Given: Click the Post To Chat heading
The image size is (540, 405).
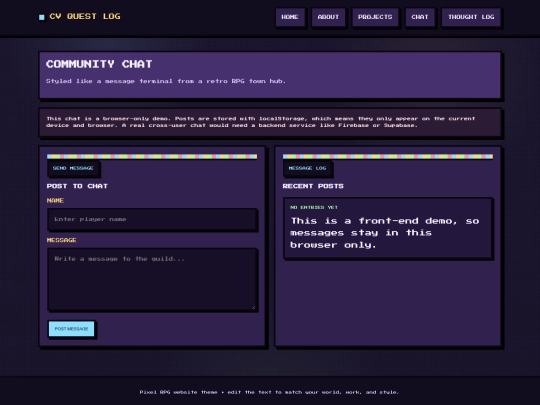Looking at the screenshot, I should coord(77,186).
